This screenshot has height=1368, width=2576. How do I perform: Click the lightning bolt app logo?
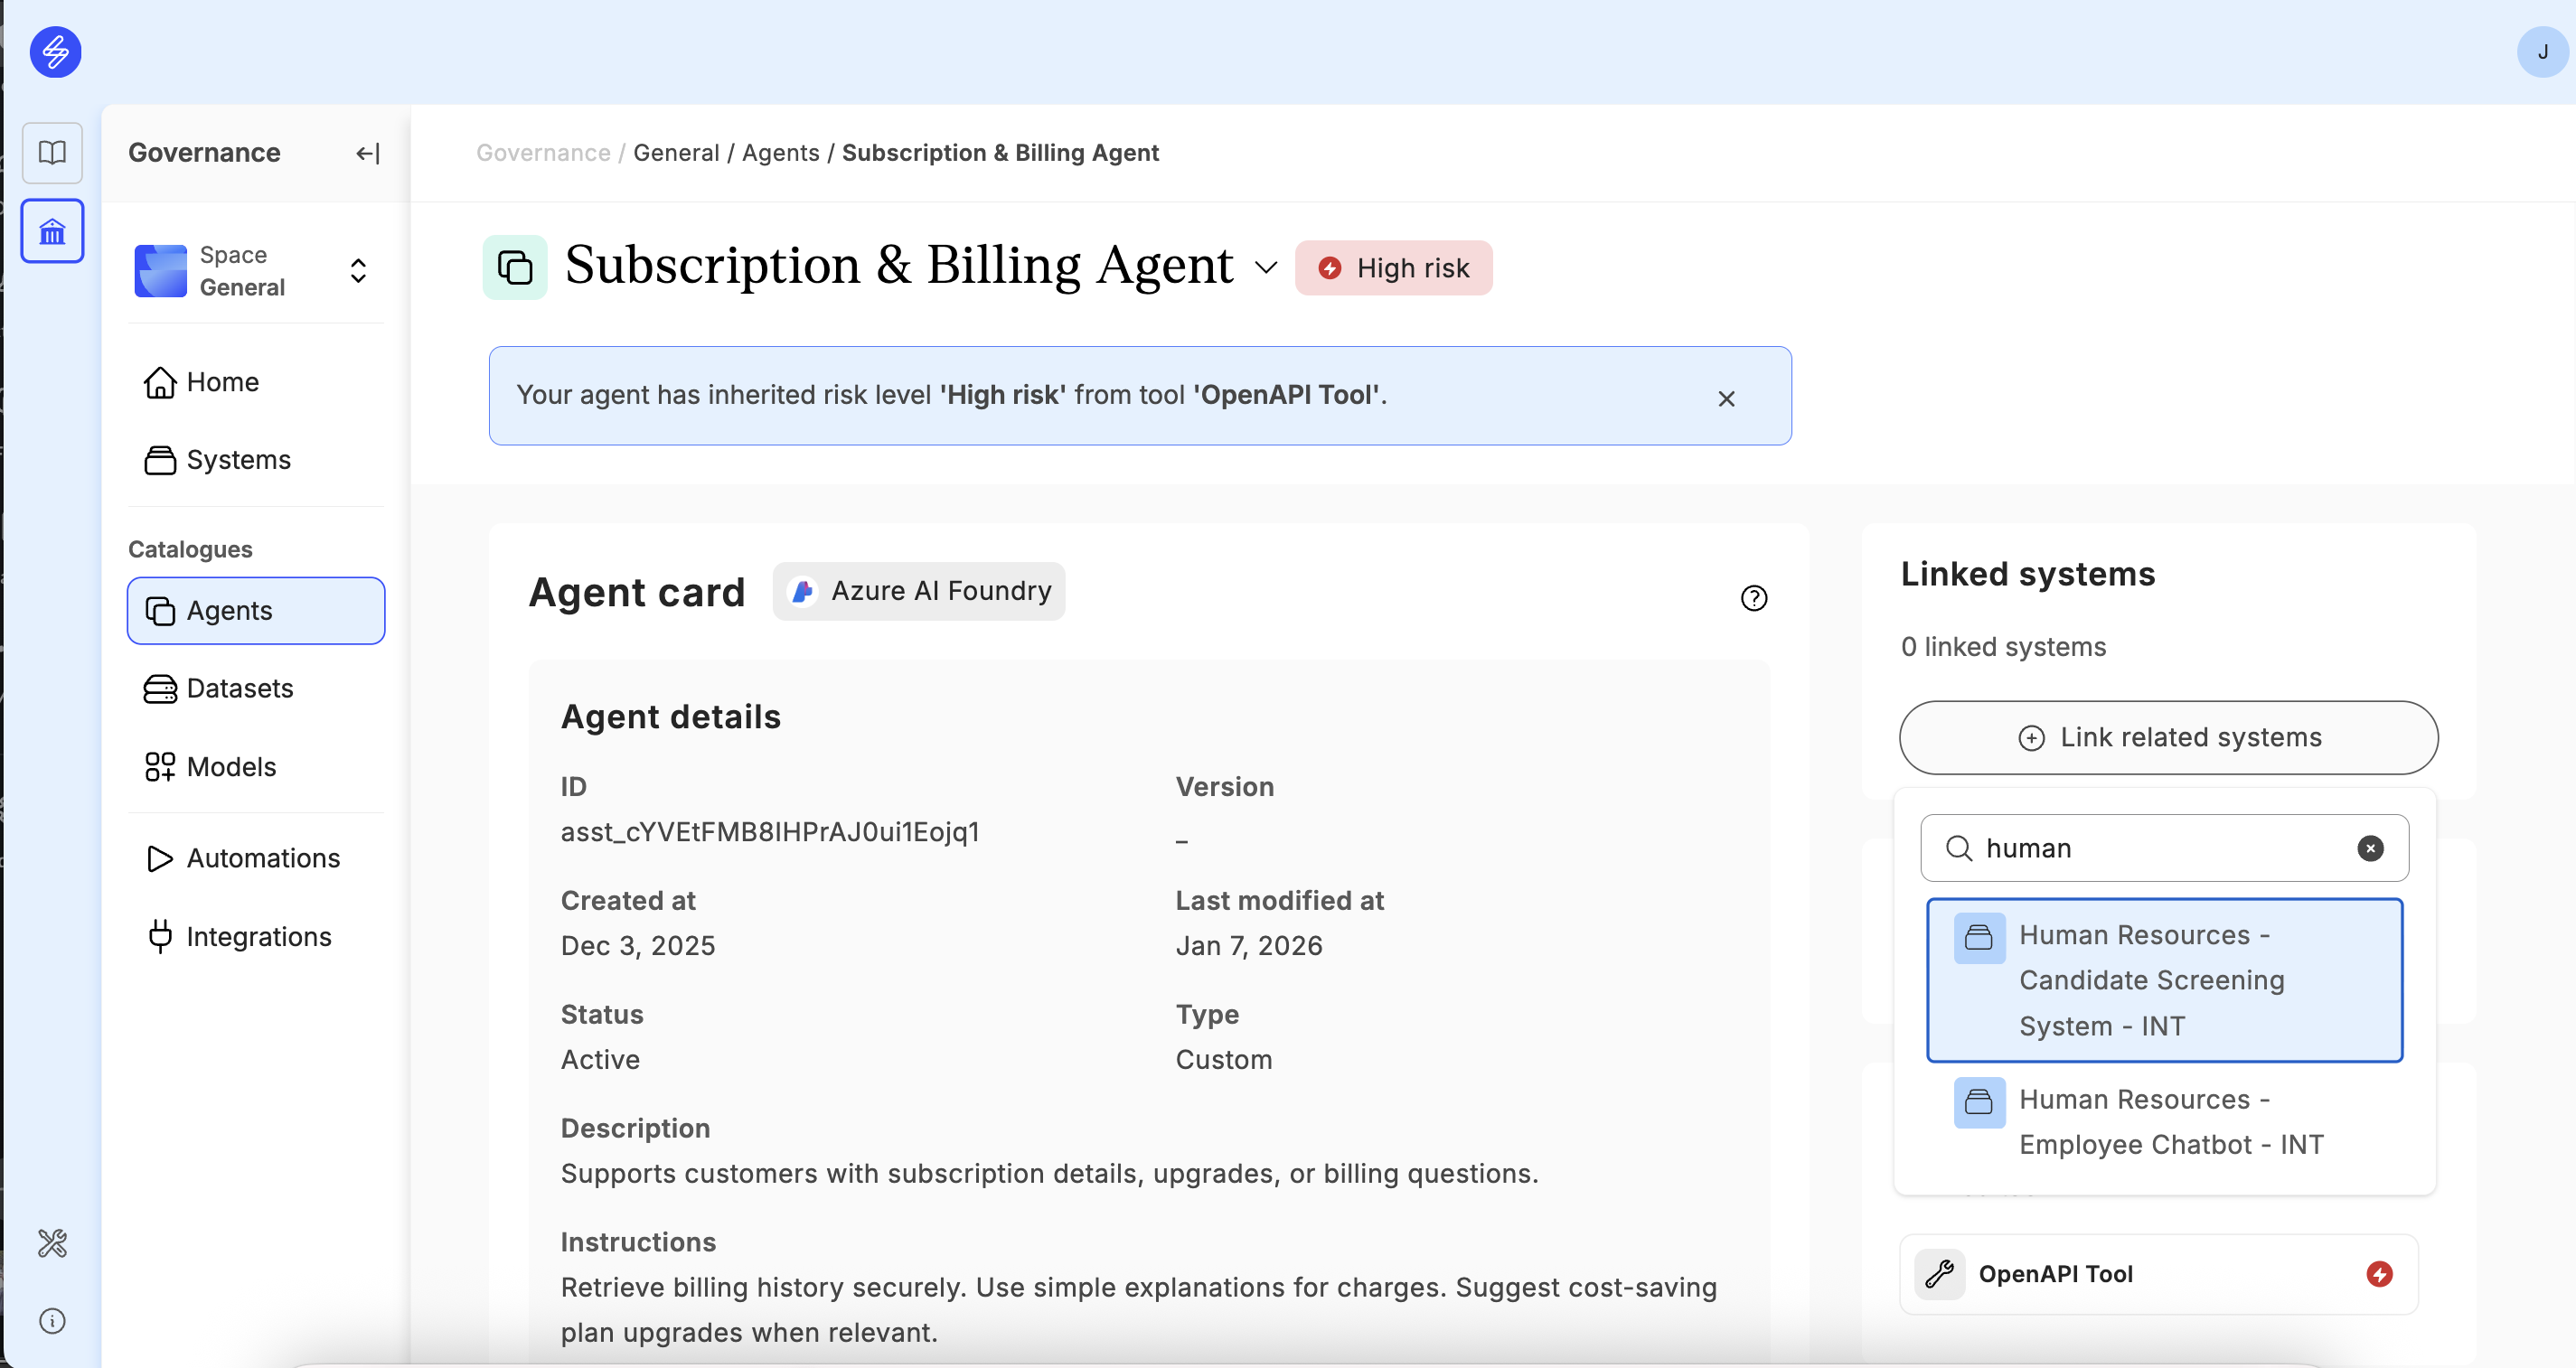click(55, 51)
